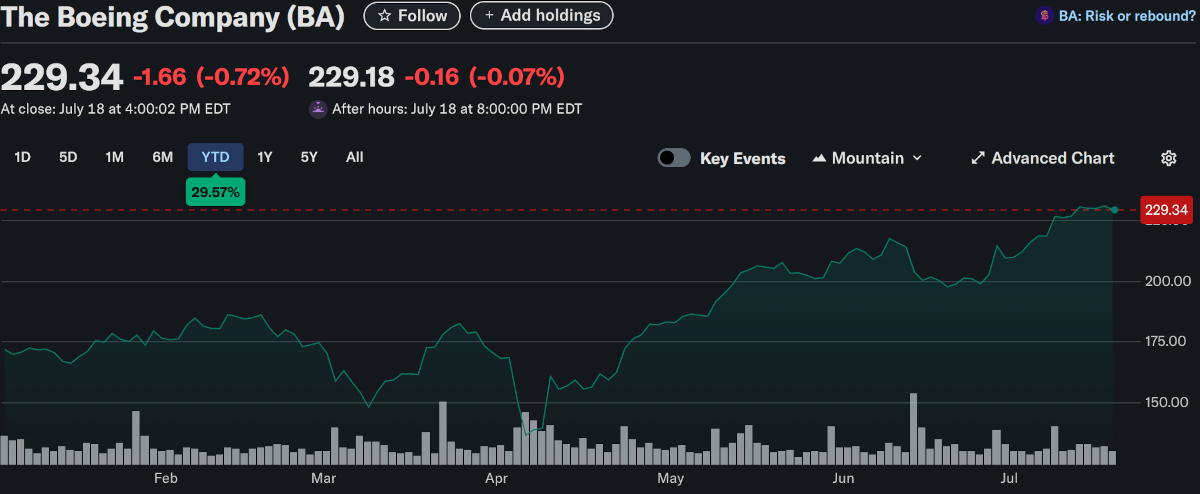Viewport: 1200px width, 494px height.
Task: Switch to the 6M range
Action: click(x=163, y=157)
